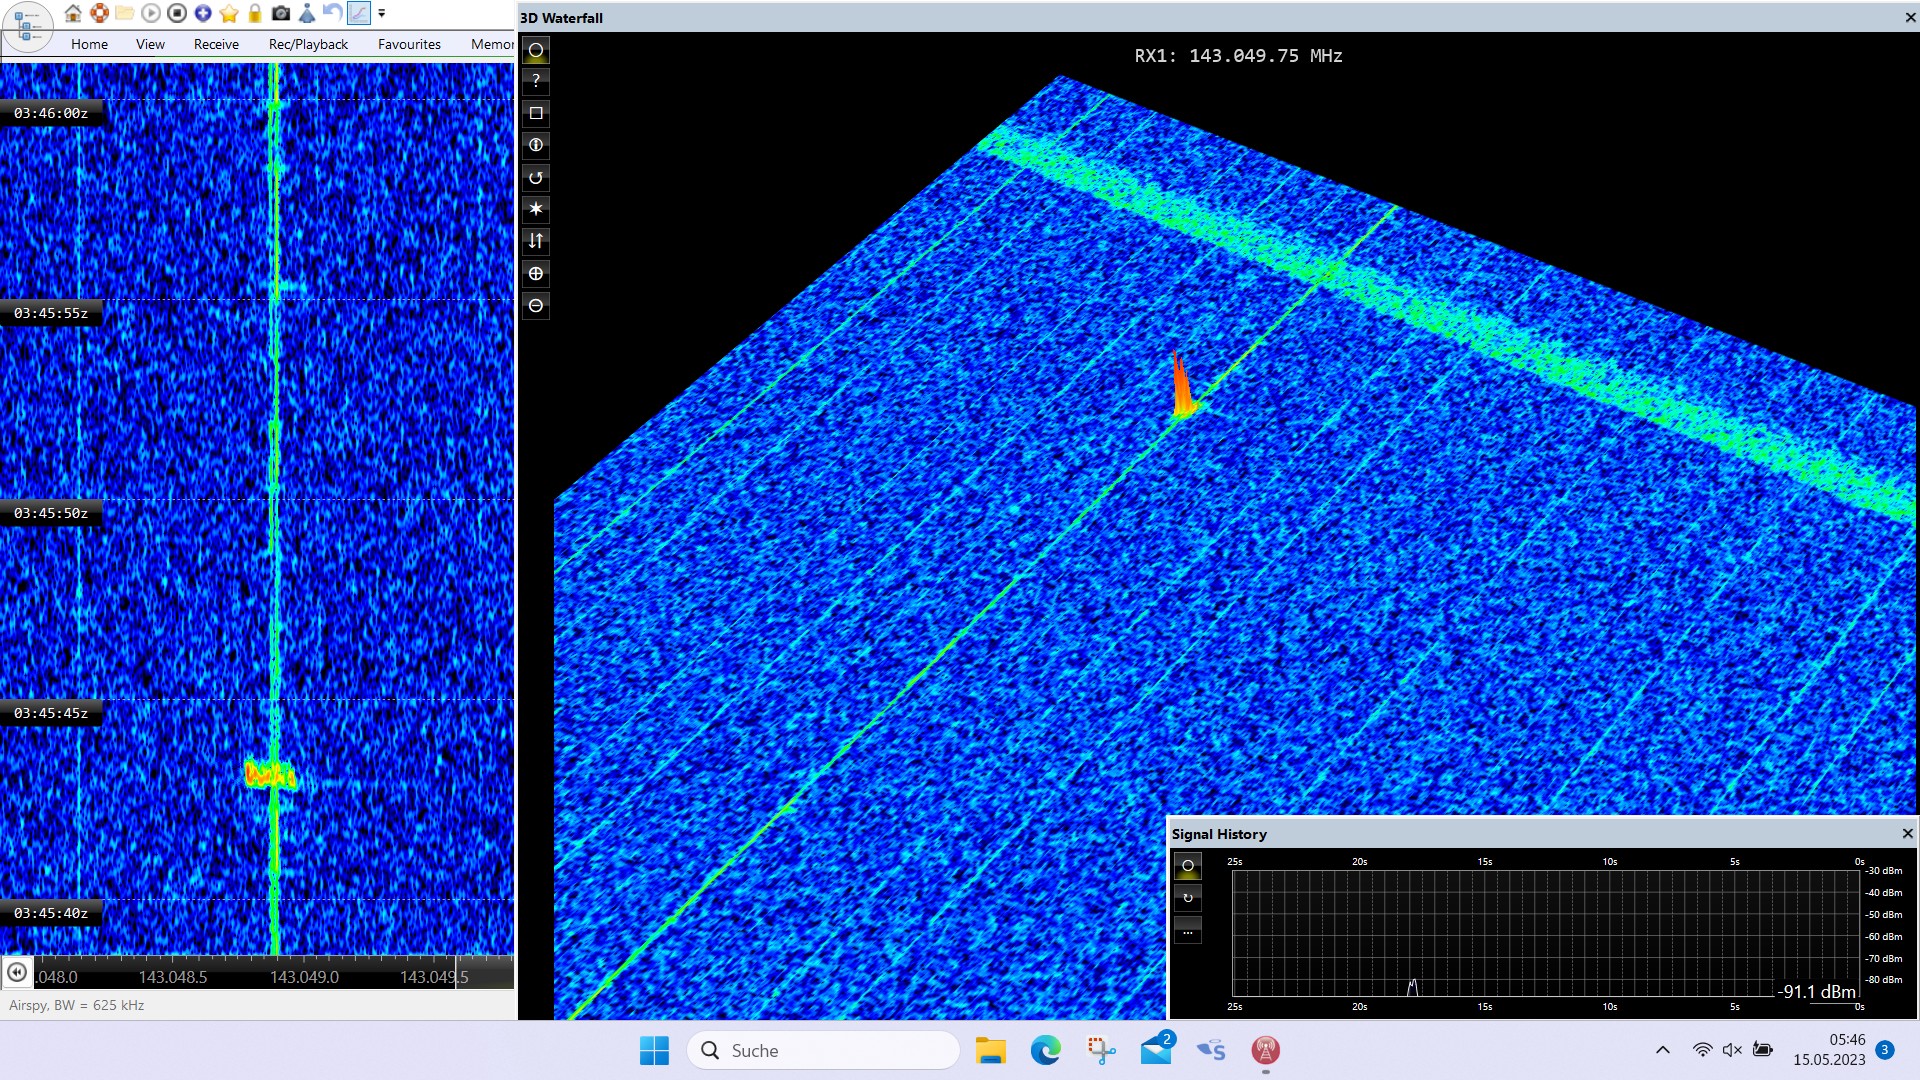Open Microsoft Edge from the taskbar

pyautogui.click(x=1046, y=1050)
